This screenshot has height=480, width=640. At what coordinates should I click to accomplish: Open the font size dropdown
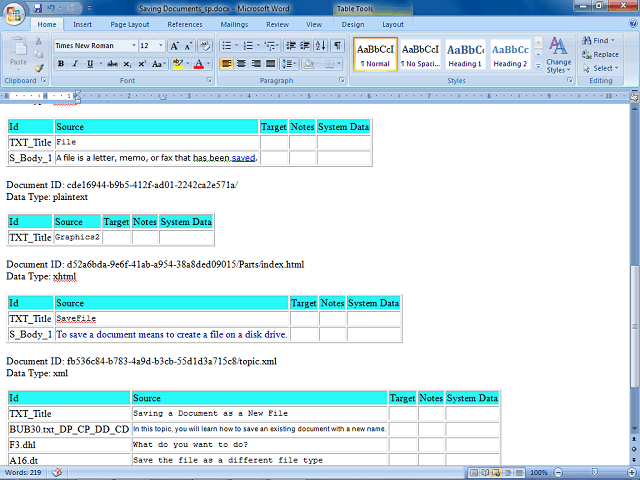point(161,46)
